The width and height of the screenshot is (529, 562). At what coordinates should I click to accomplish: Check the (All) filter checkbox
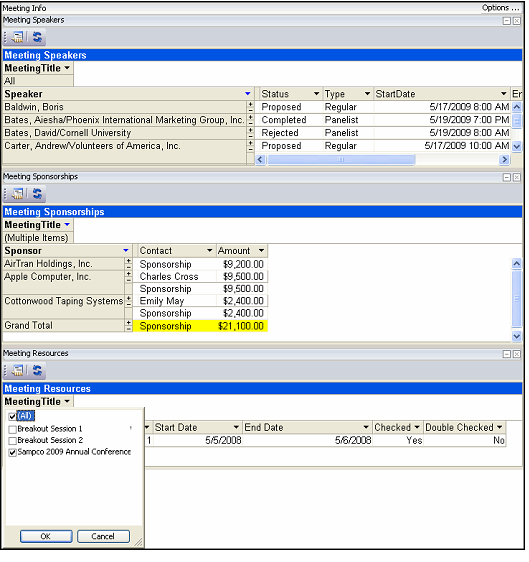pyautogui.click(x=12, y=416)
